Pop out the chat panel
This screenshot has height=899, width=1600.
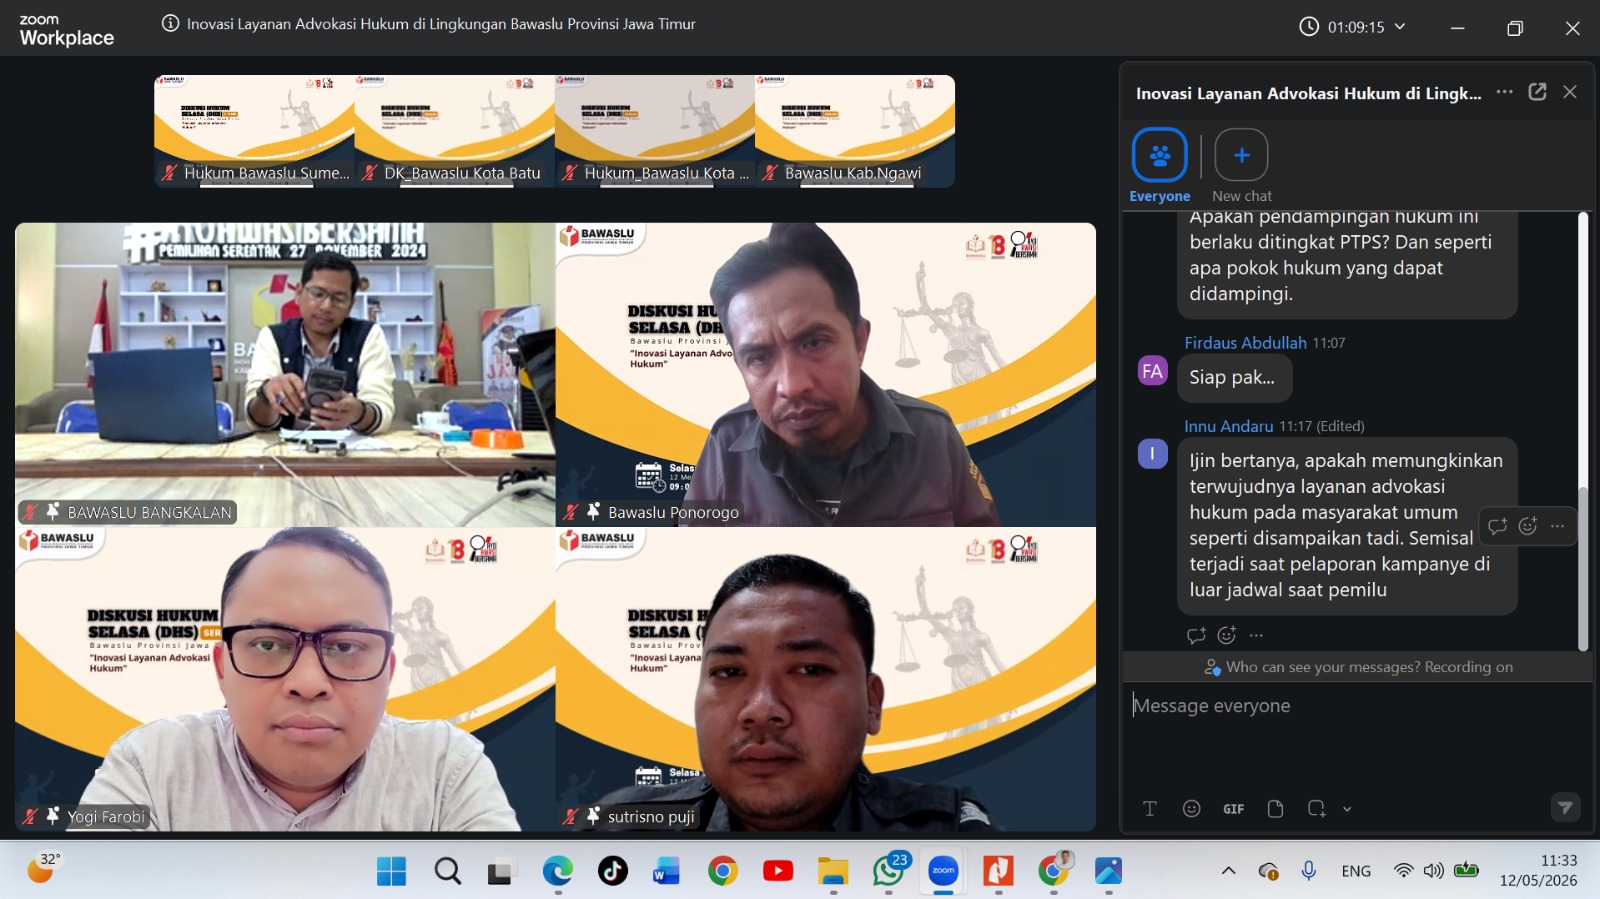click(x=1537, y=92)
